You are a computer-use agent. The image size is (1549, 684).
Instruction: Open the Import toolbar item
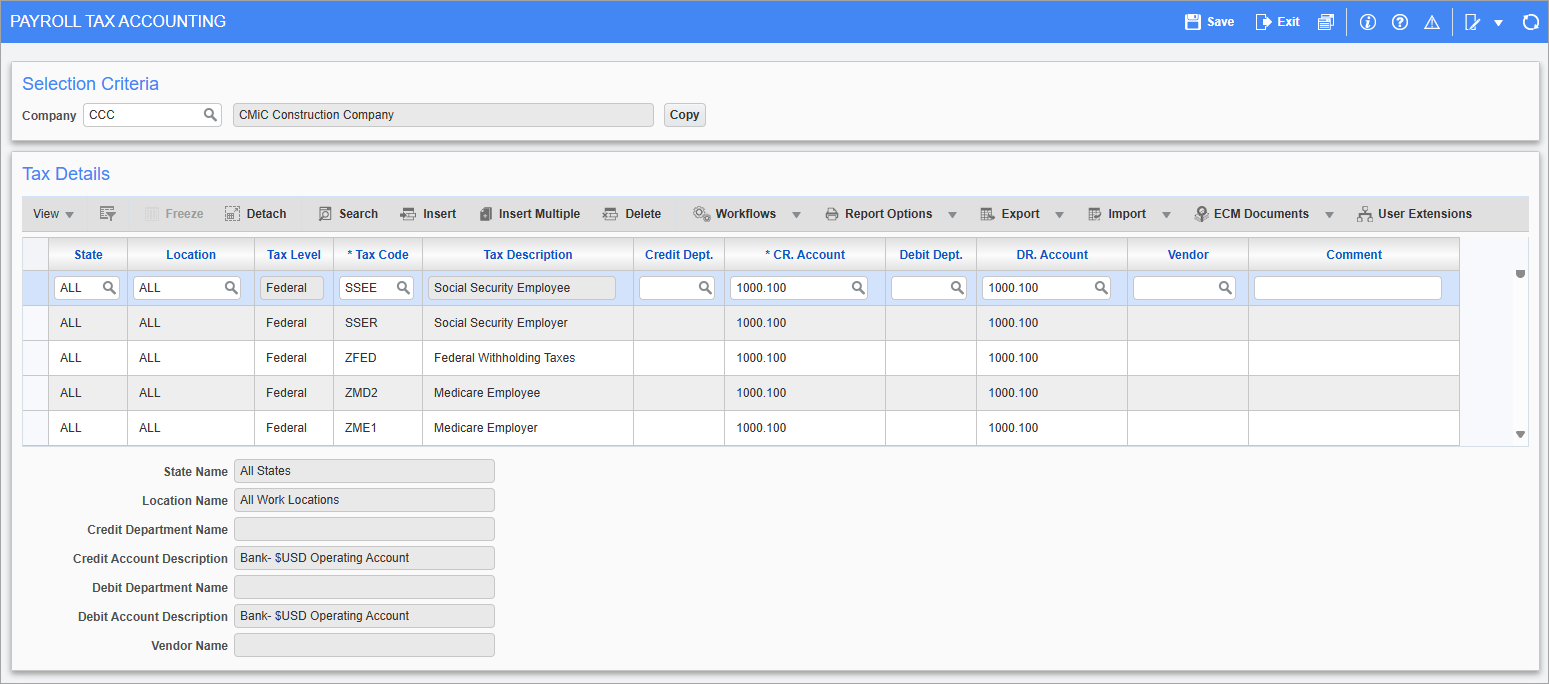click(x=1117, y=214)
